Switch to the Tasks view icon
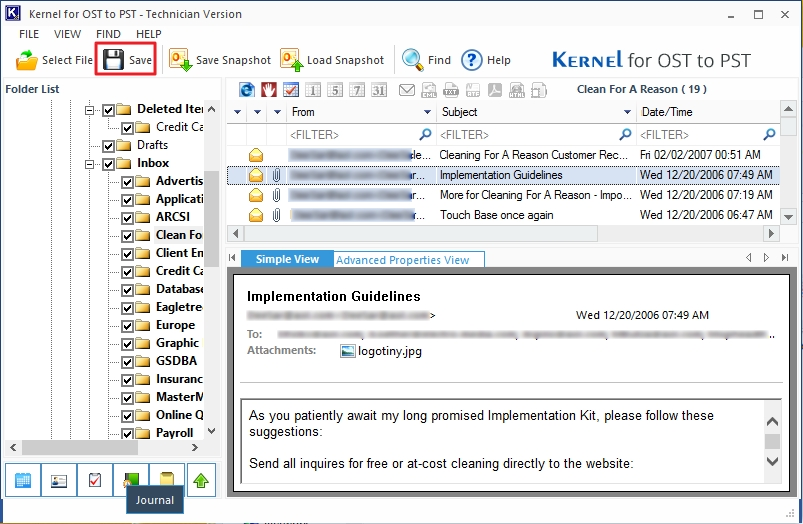803x524 pixels. (x=93, y=480)
